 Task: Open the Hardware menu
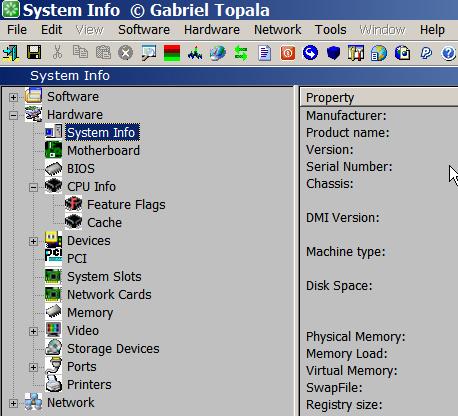point(212,30)
